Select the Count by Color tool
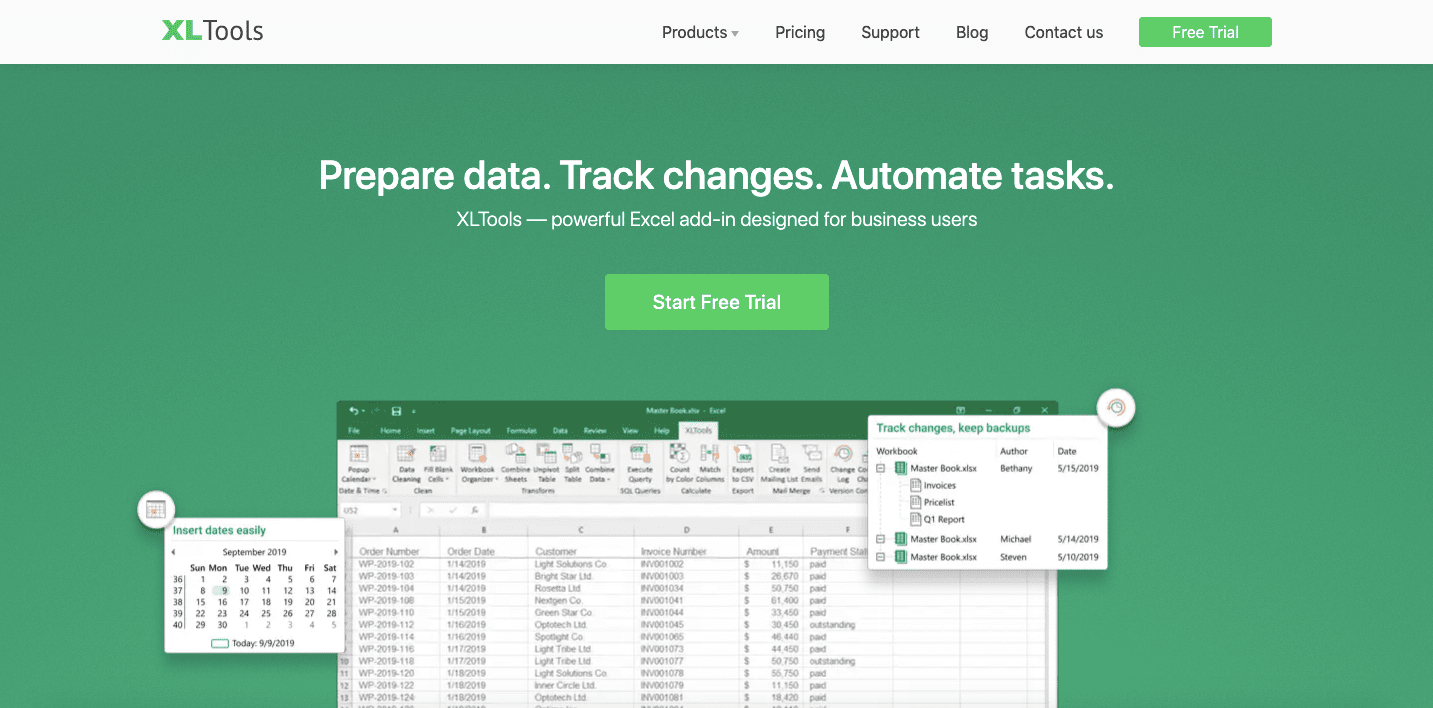Image resolution: width=1433 pixels, height=708 pixels. tap(680, 464)
